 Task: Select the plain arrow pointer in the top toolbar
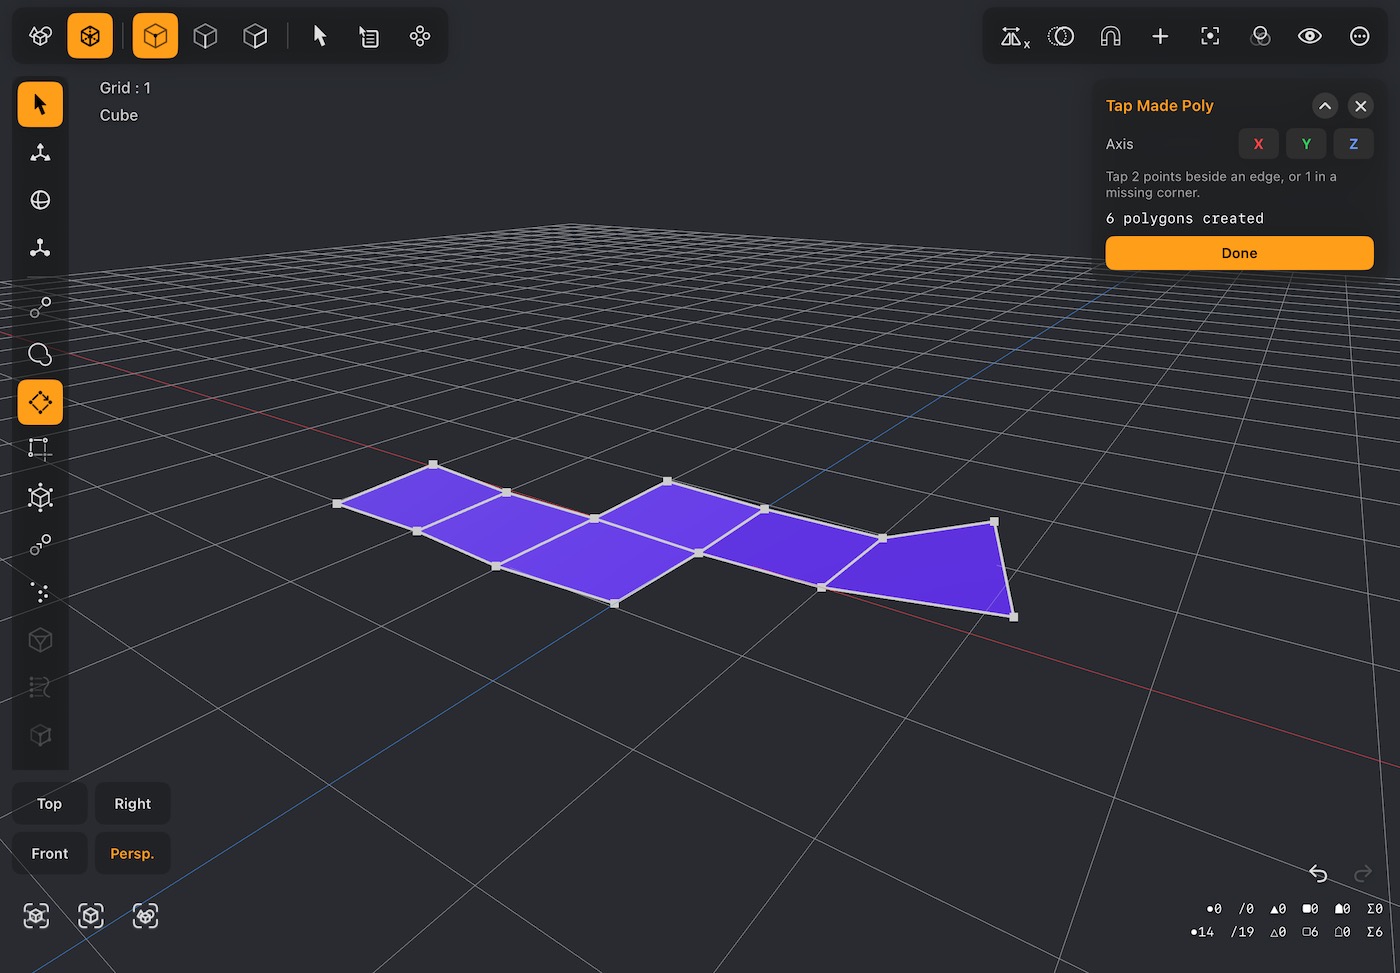click(x=320, y=36)
